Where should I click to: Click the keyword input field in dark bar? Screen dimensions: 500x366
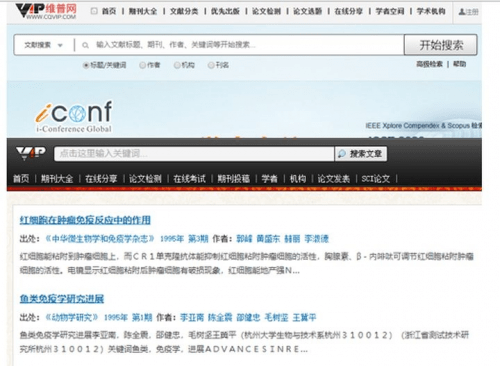coord(194,154)
